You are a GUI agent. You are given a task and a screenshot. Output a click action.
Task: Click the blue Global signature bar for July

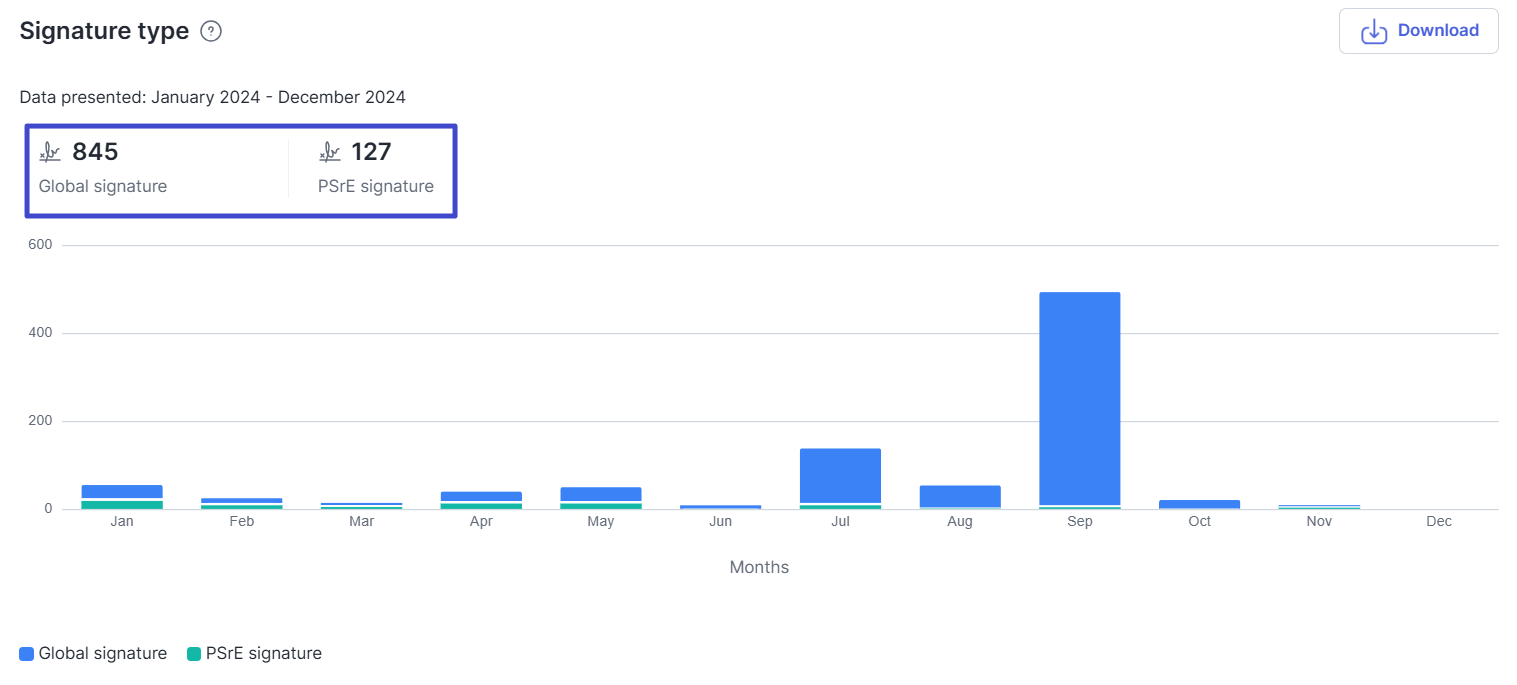pyautogui.click(x=840, y=475)
